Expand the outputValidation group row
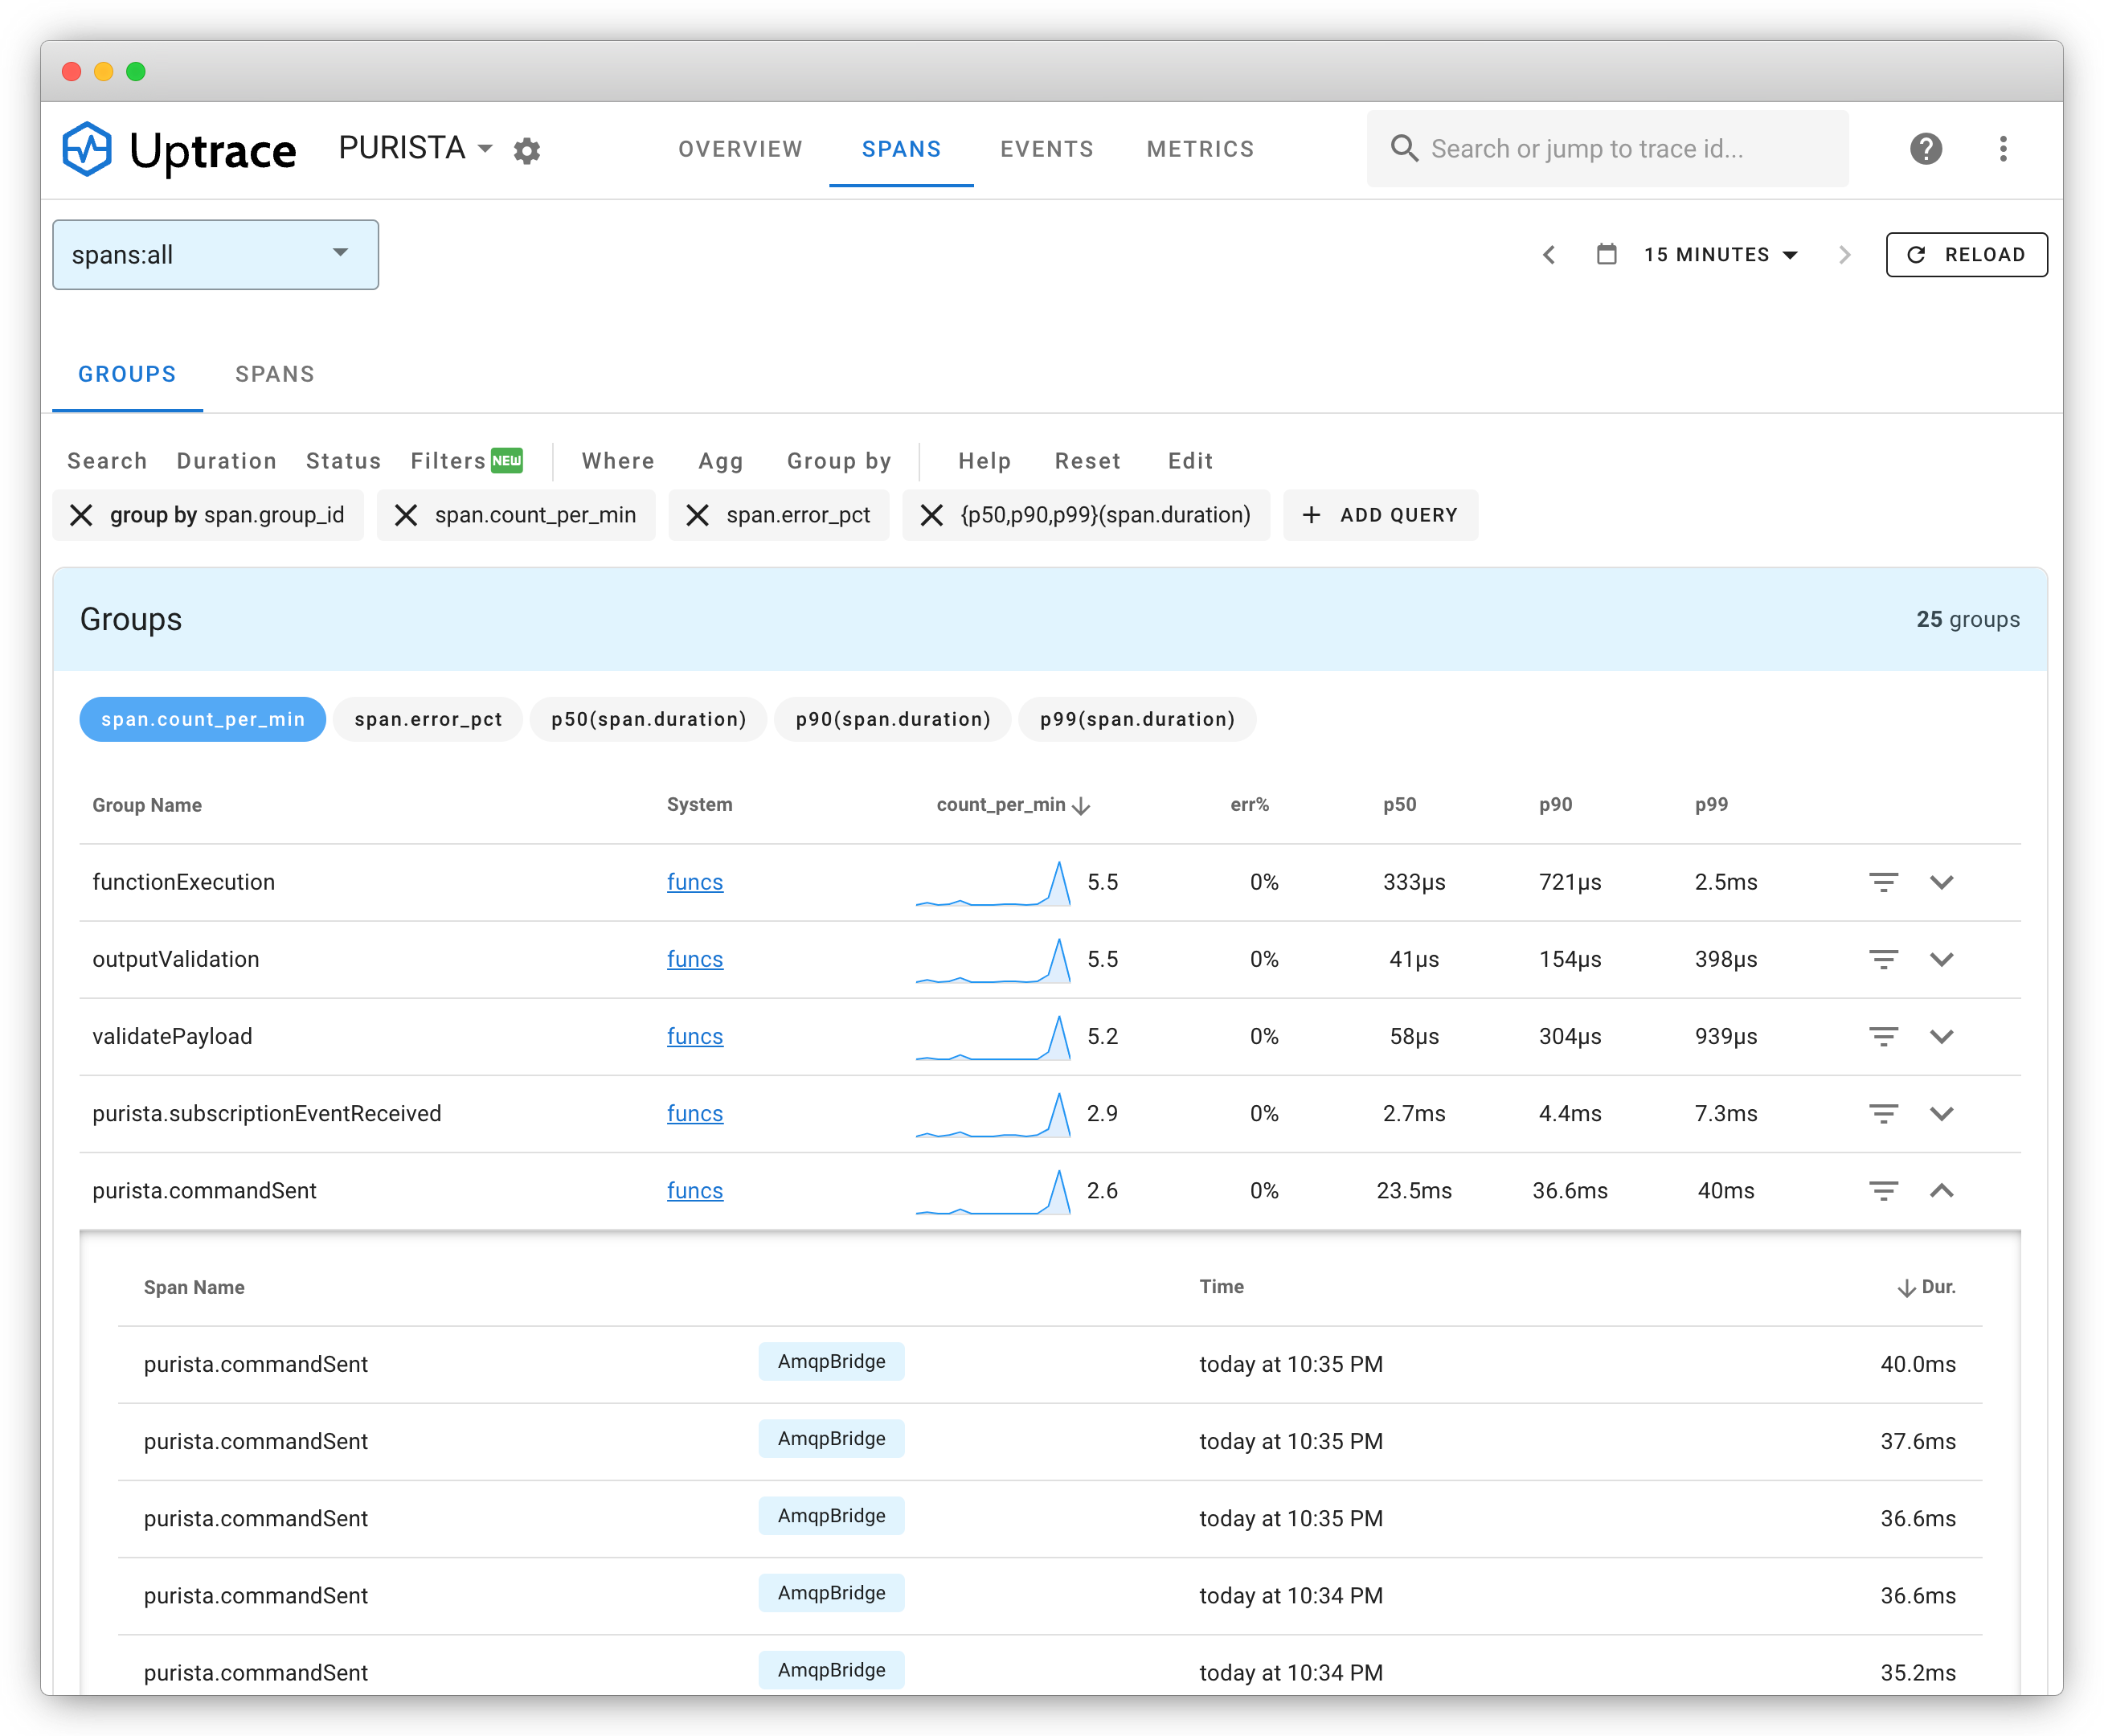The height and width of the screenshot is (1736, 2104). point(1941,959)
